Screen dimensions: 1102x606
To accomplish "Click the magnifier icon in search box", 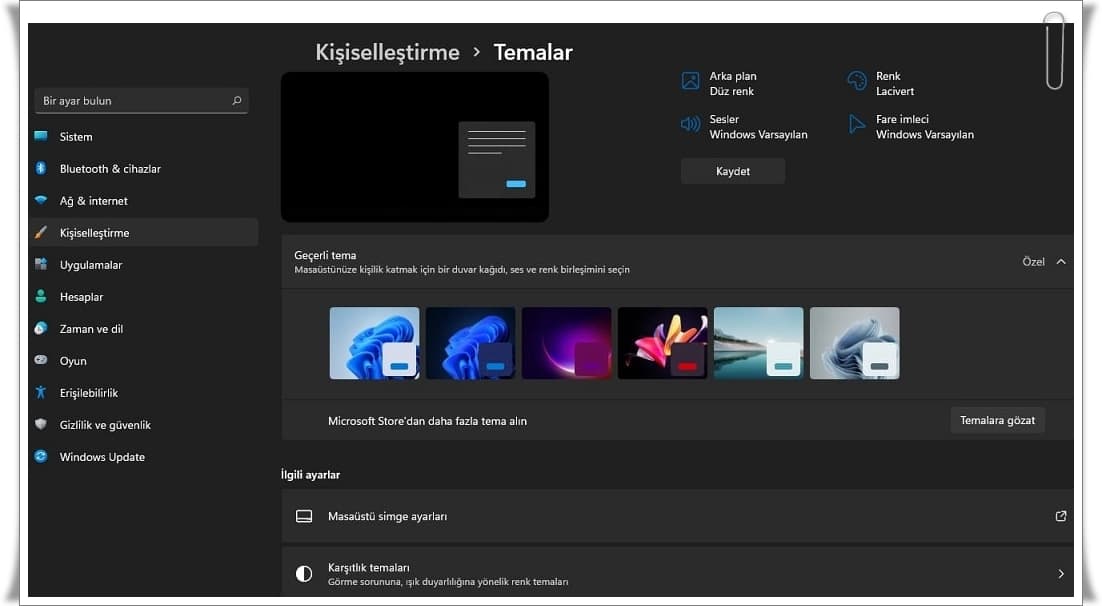I will point(237,101).
